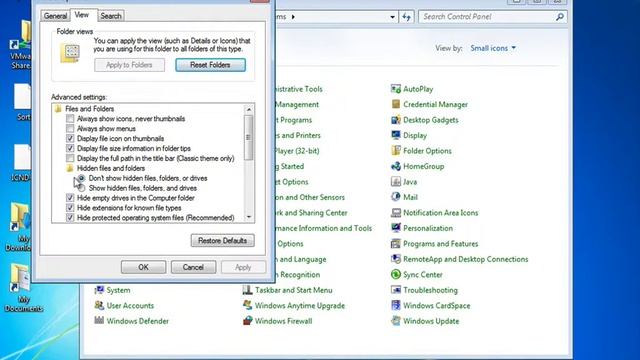Uncheck Hide protected operating system files
The height and width of the screenshot is (360, 640).
coord(70,218)
